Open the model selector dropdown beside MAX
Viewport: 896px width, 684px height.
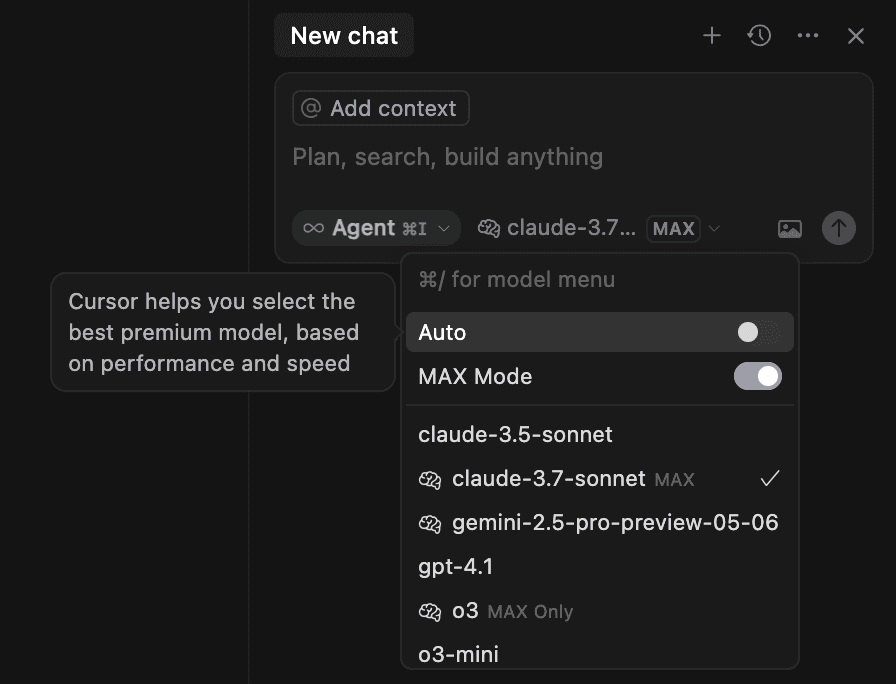click(715, 228)
